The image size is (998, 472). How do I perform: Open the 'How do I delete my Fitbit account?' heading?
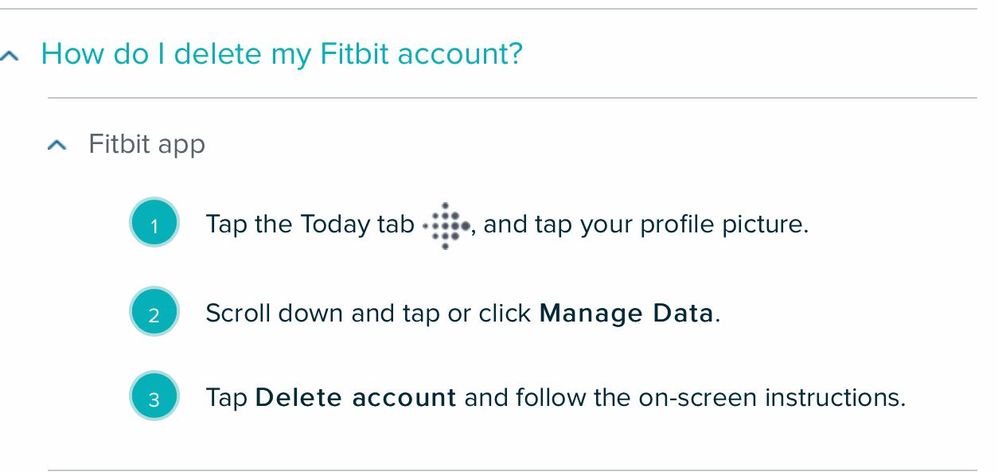click(281, 53)
